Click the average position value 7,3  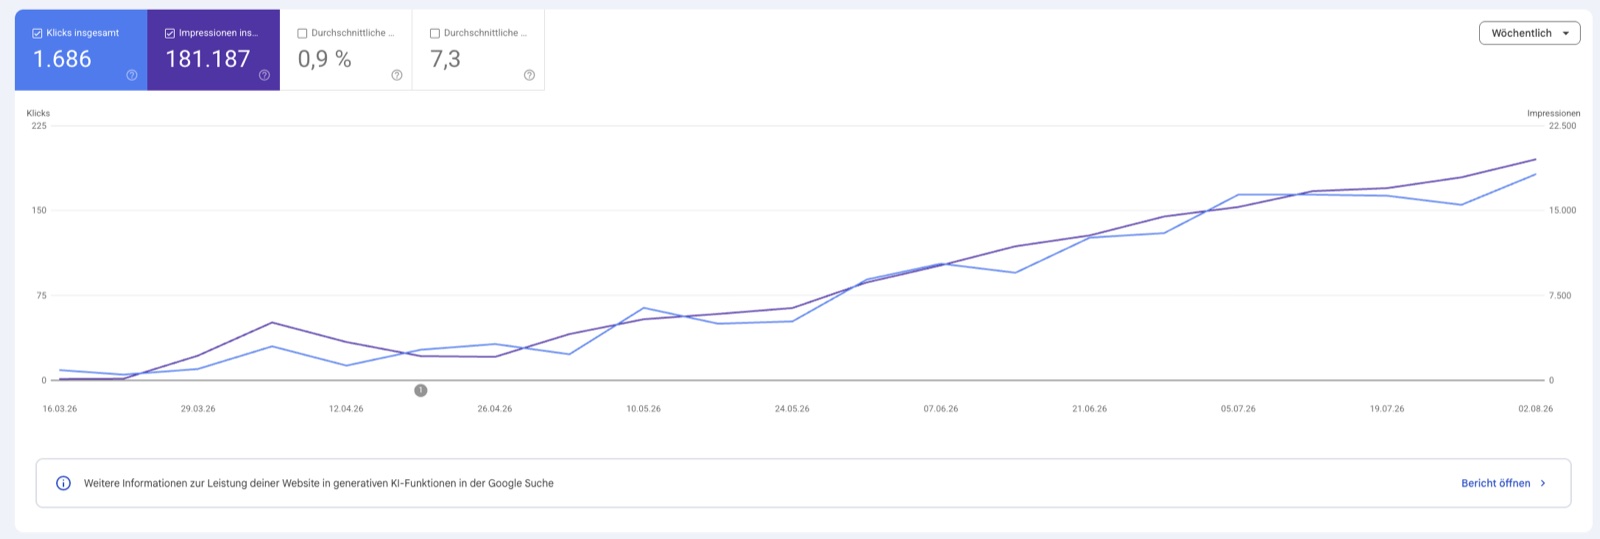(446, 59)
